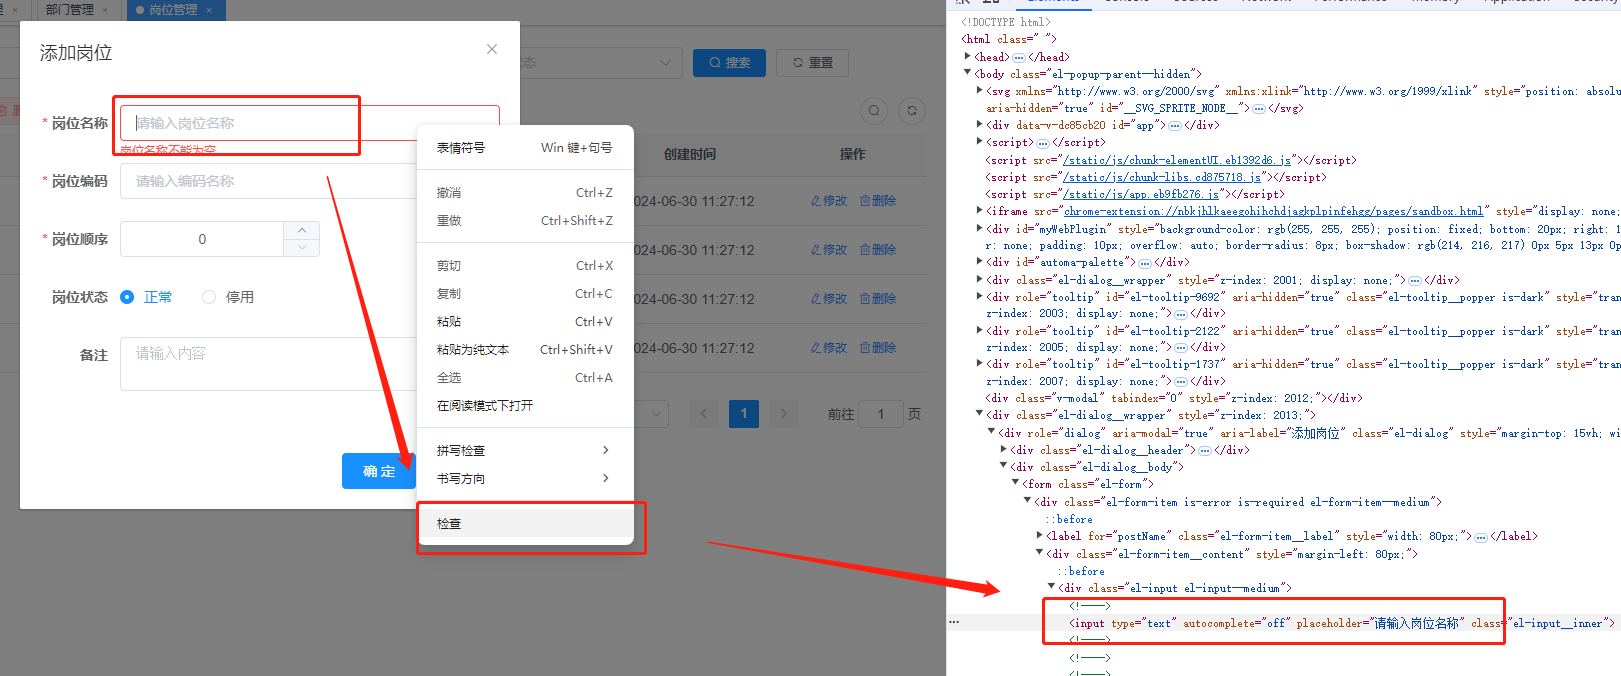Close the 添加岗位 dialog with the X icon
The width and height of the screenshot is (1621, 676).
pos(492,49)
